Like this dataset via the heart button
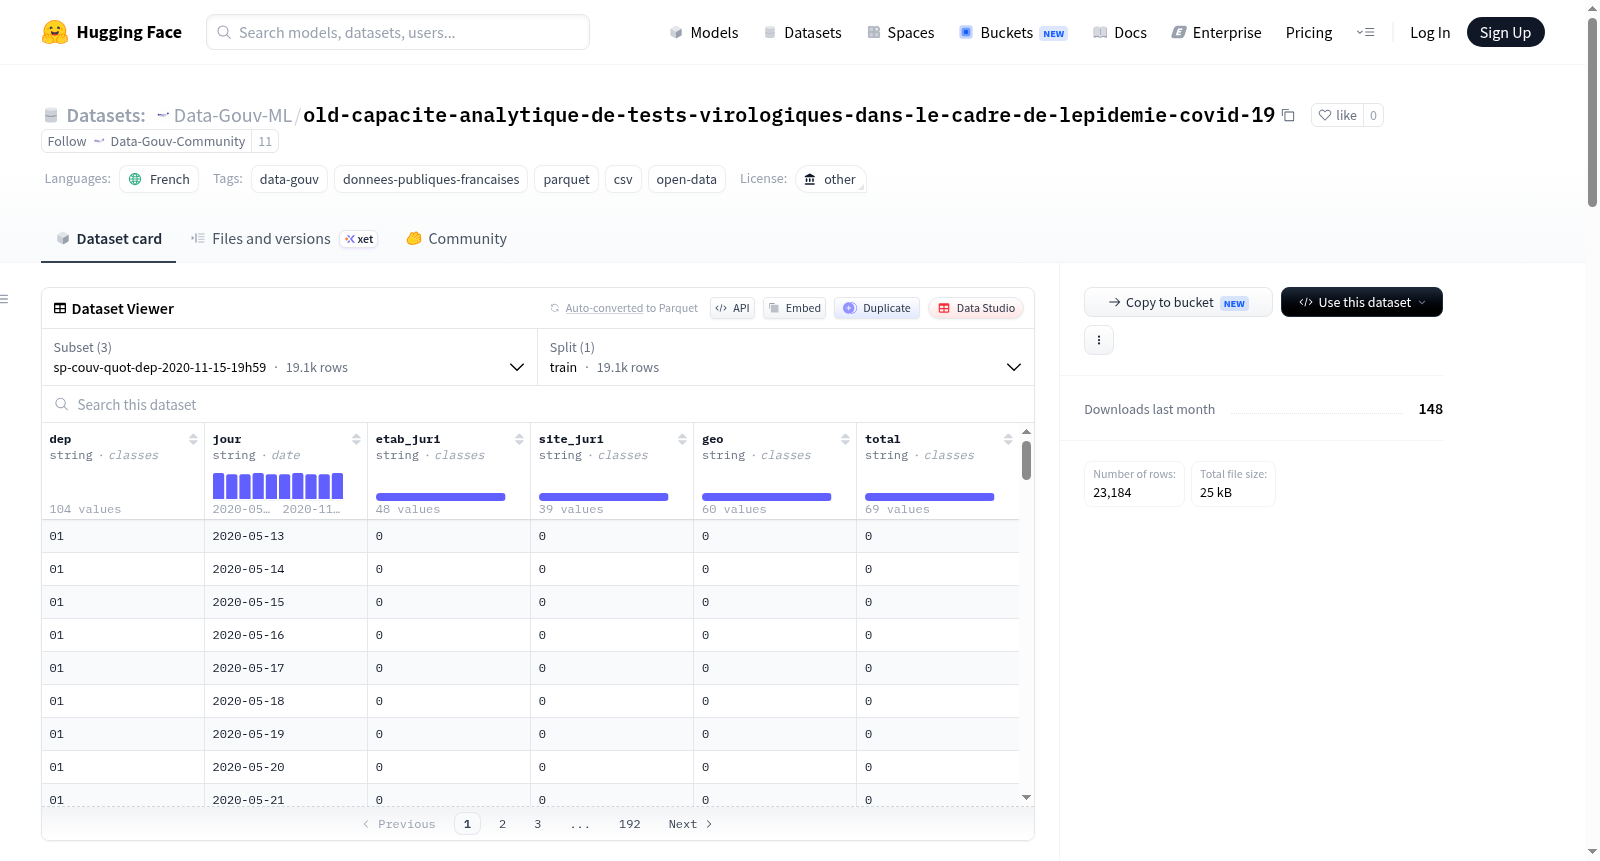 1337,115
